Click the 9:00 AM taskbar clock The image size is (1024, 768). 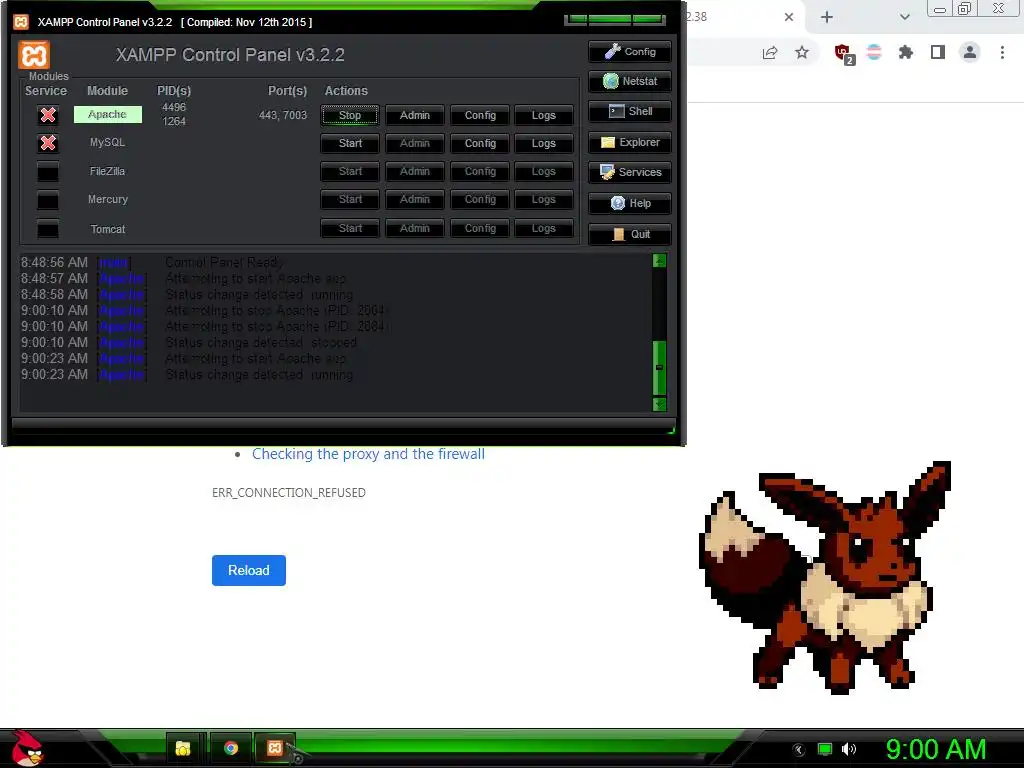(x=936, y=749)
